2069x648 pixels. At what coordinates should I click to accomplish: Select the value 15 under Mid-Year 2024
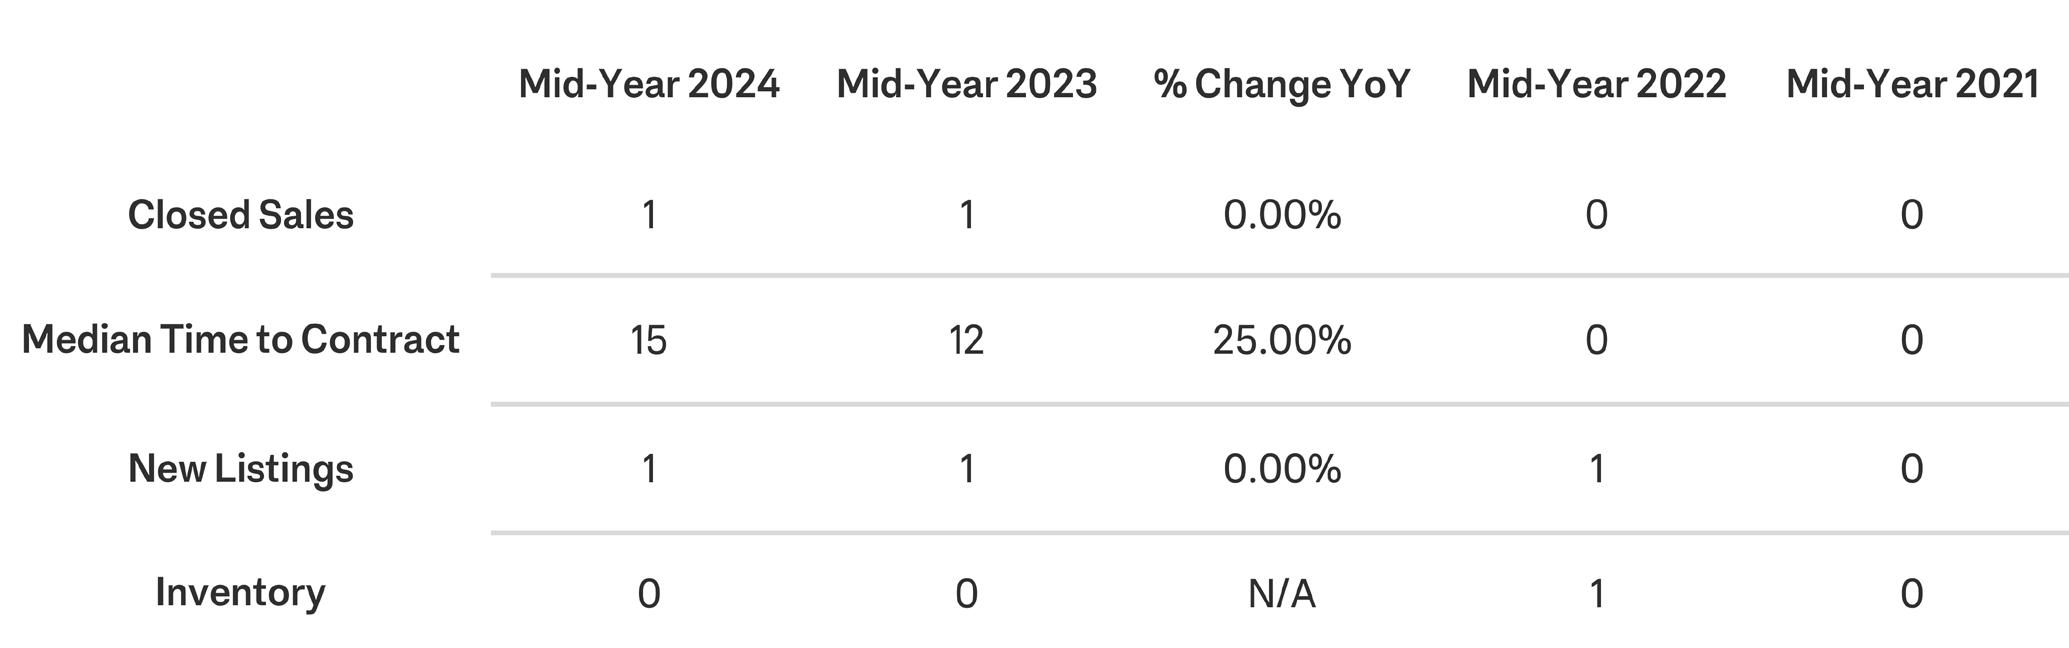coord(649,341)
